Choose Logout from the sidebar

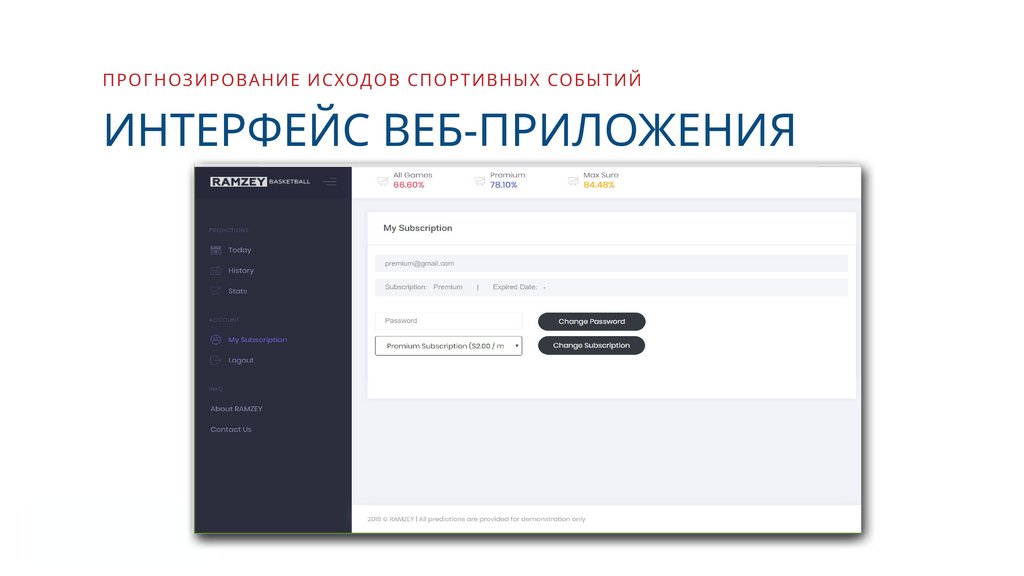(241, 360)
